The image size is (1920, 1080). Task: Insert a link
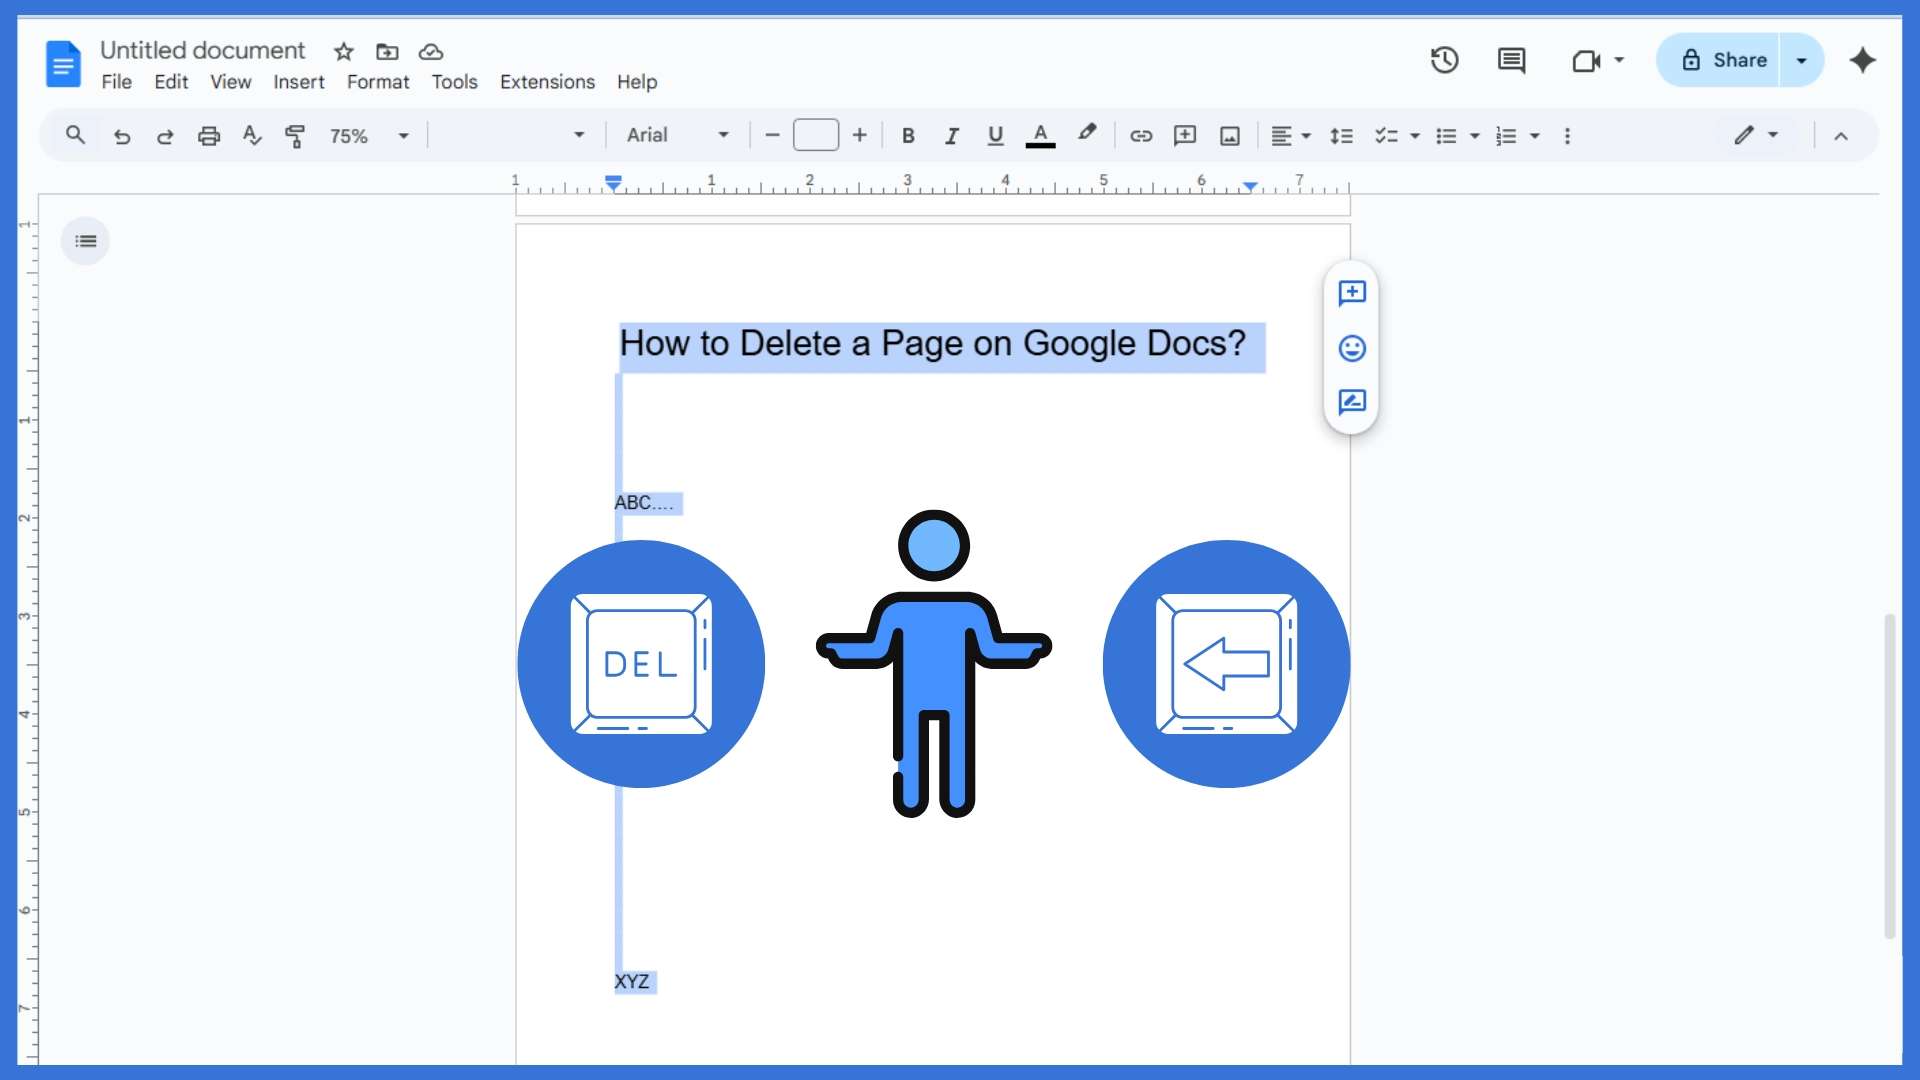click(1141, 136)
